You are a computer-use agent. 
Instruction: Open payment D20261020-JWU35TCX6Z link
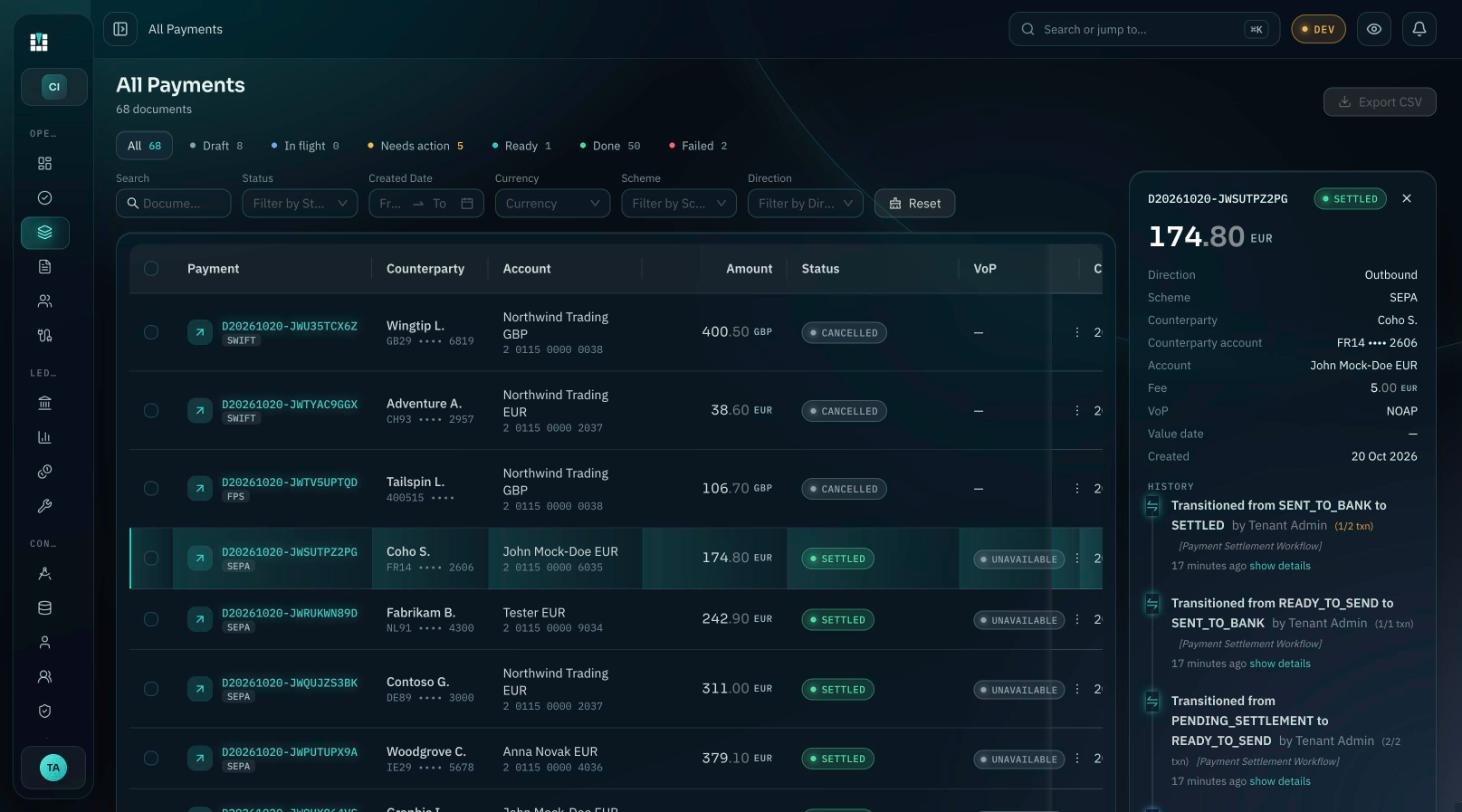(x=289, y=326)
